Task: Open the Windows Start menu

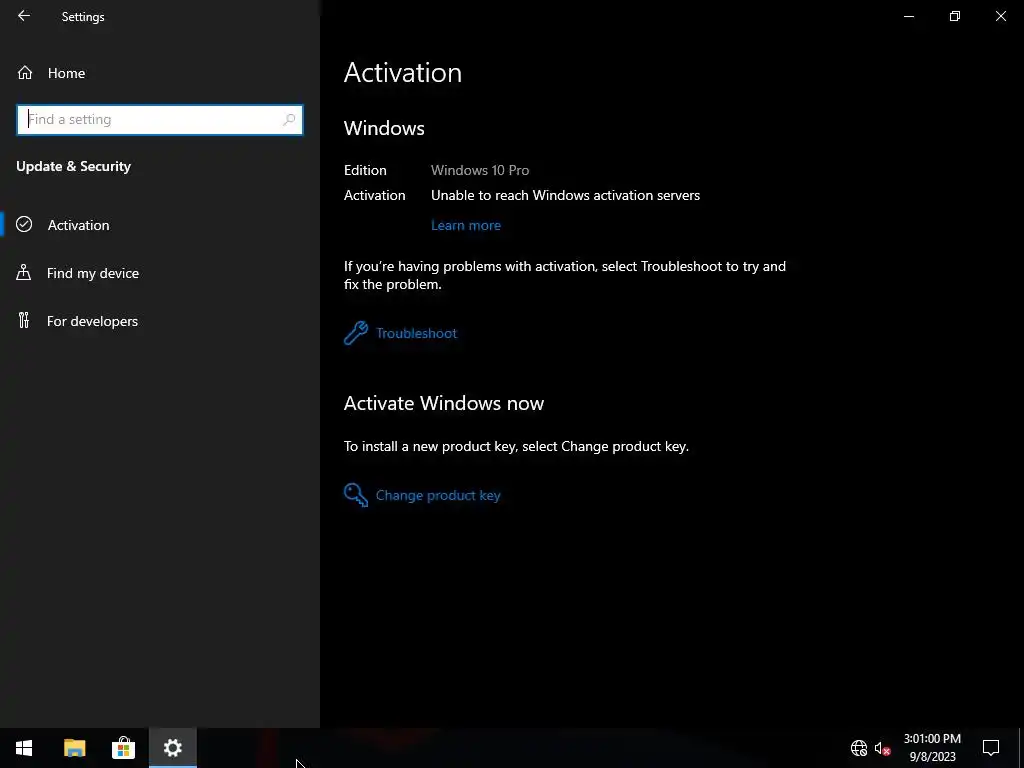Action: tap(24, 748)
